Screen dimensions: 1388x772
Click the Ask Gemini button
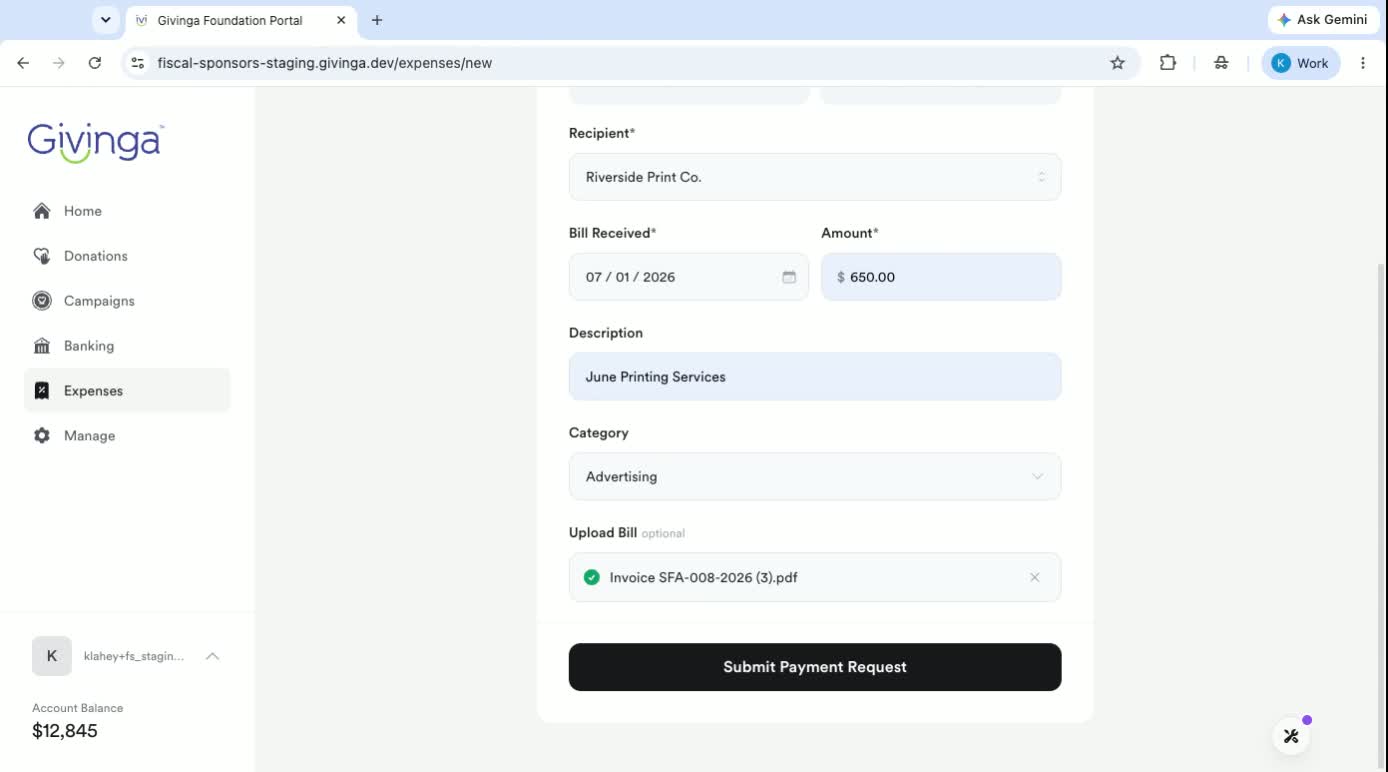[x=1322, y=20]
